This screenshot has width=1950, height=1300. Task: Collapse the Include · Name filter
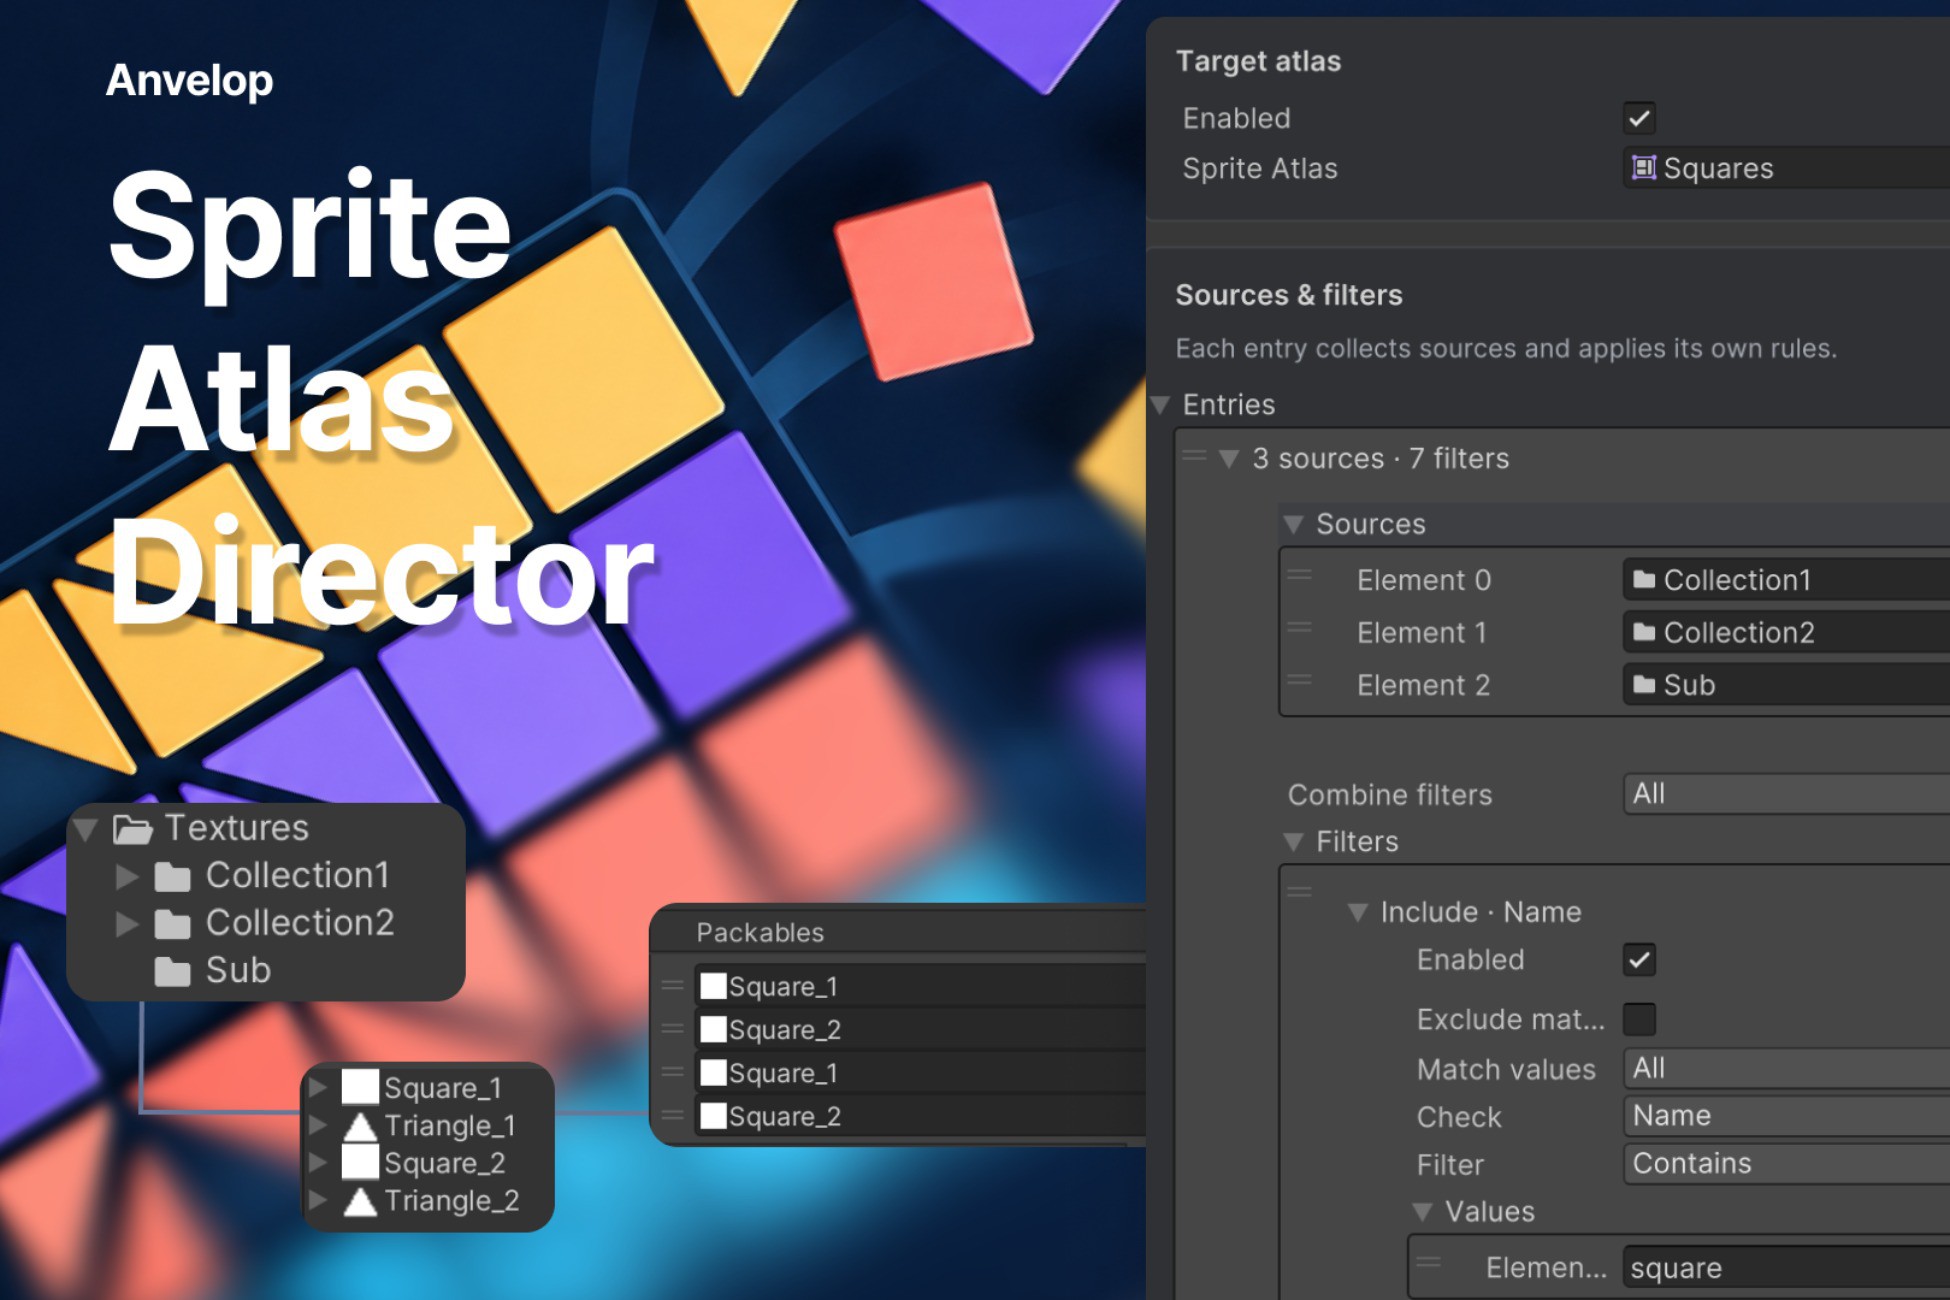(1358, 912)
